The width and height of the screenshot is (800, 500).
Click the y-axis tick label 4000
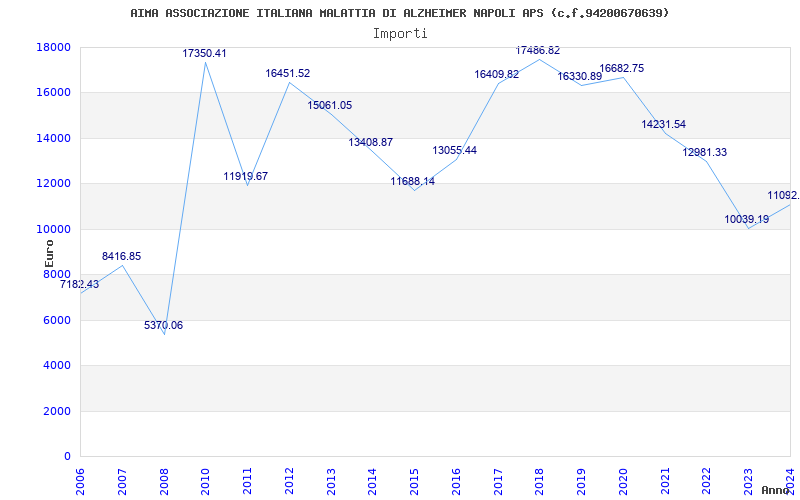point(57,366)
